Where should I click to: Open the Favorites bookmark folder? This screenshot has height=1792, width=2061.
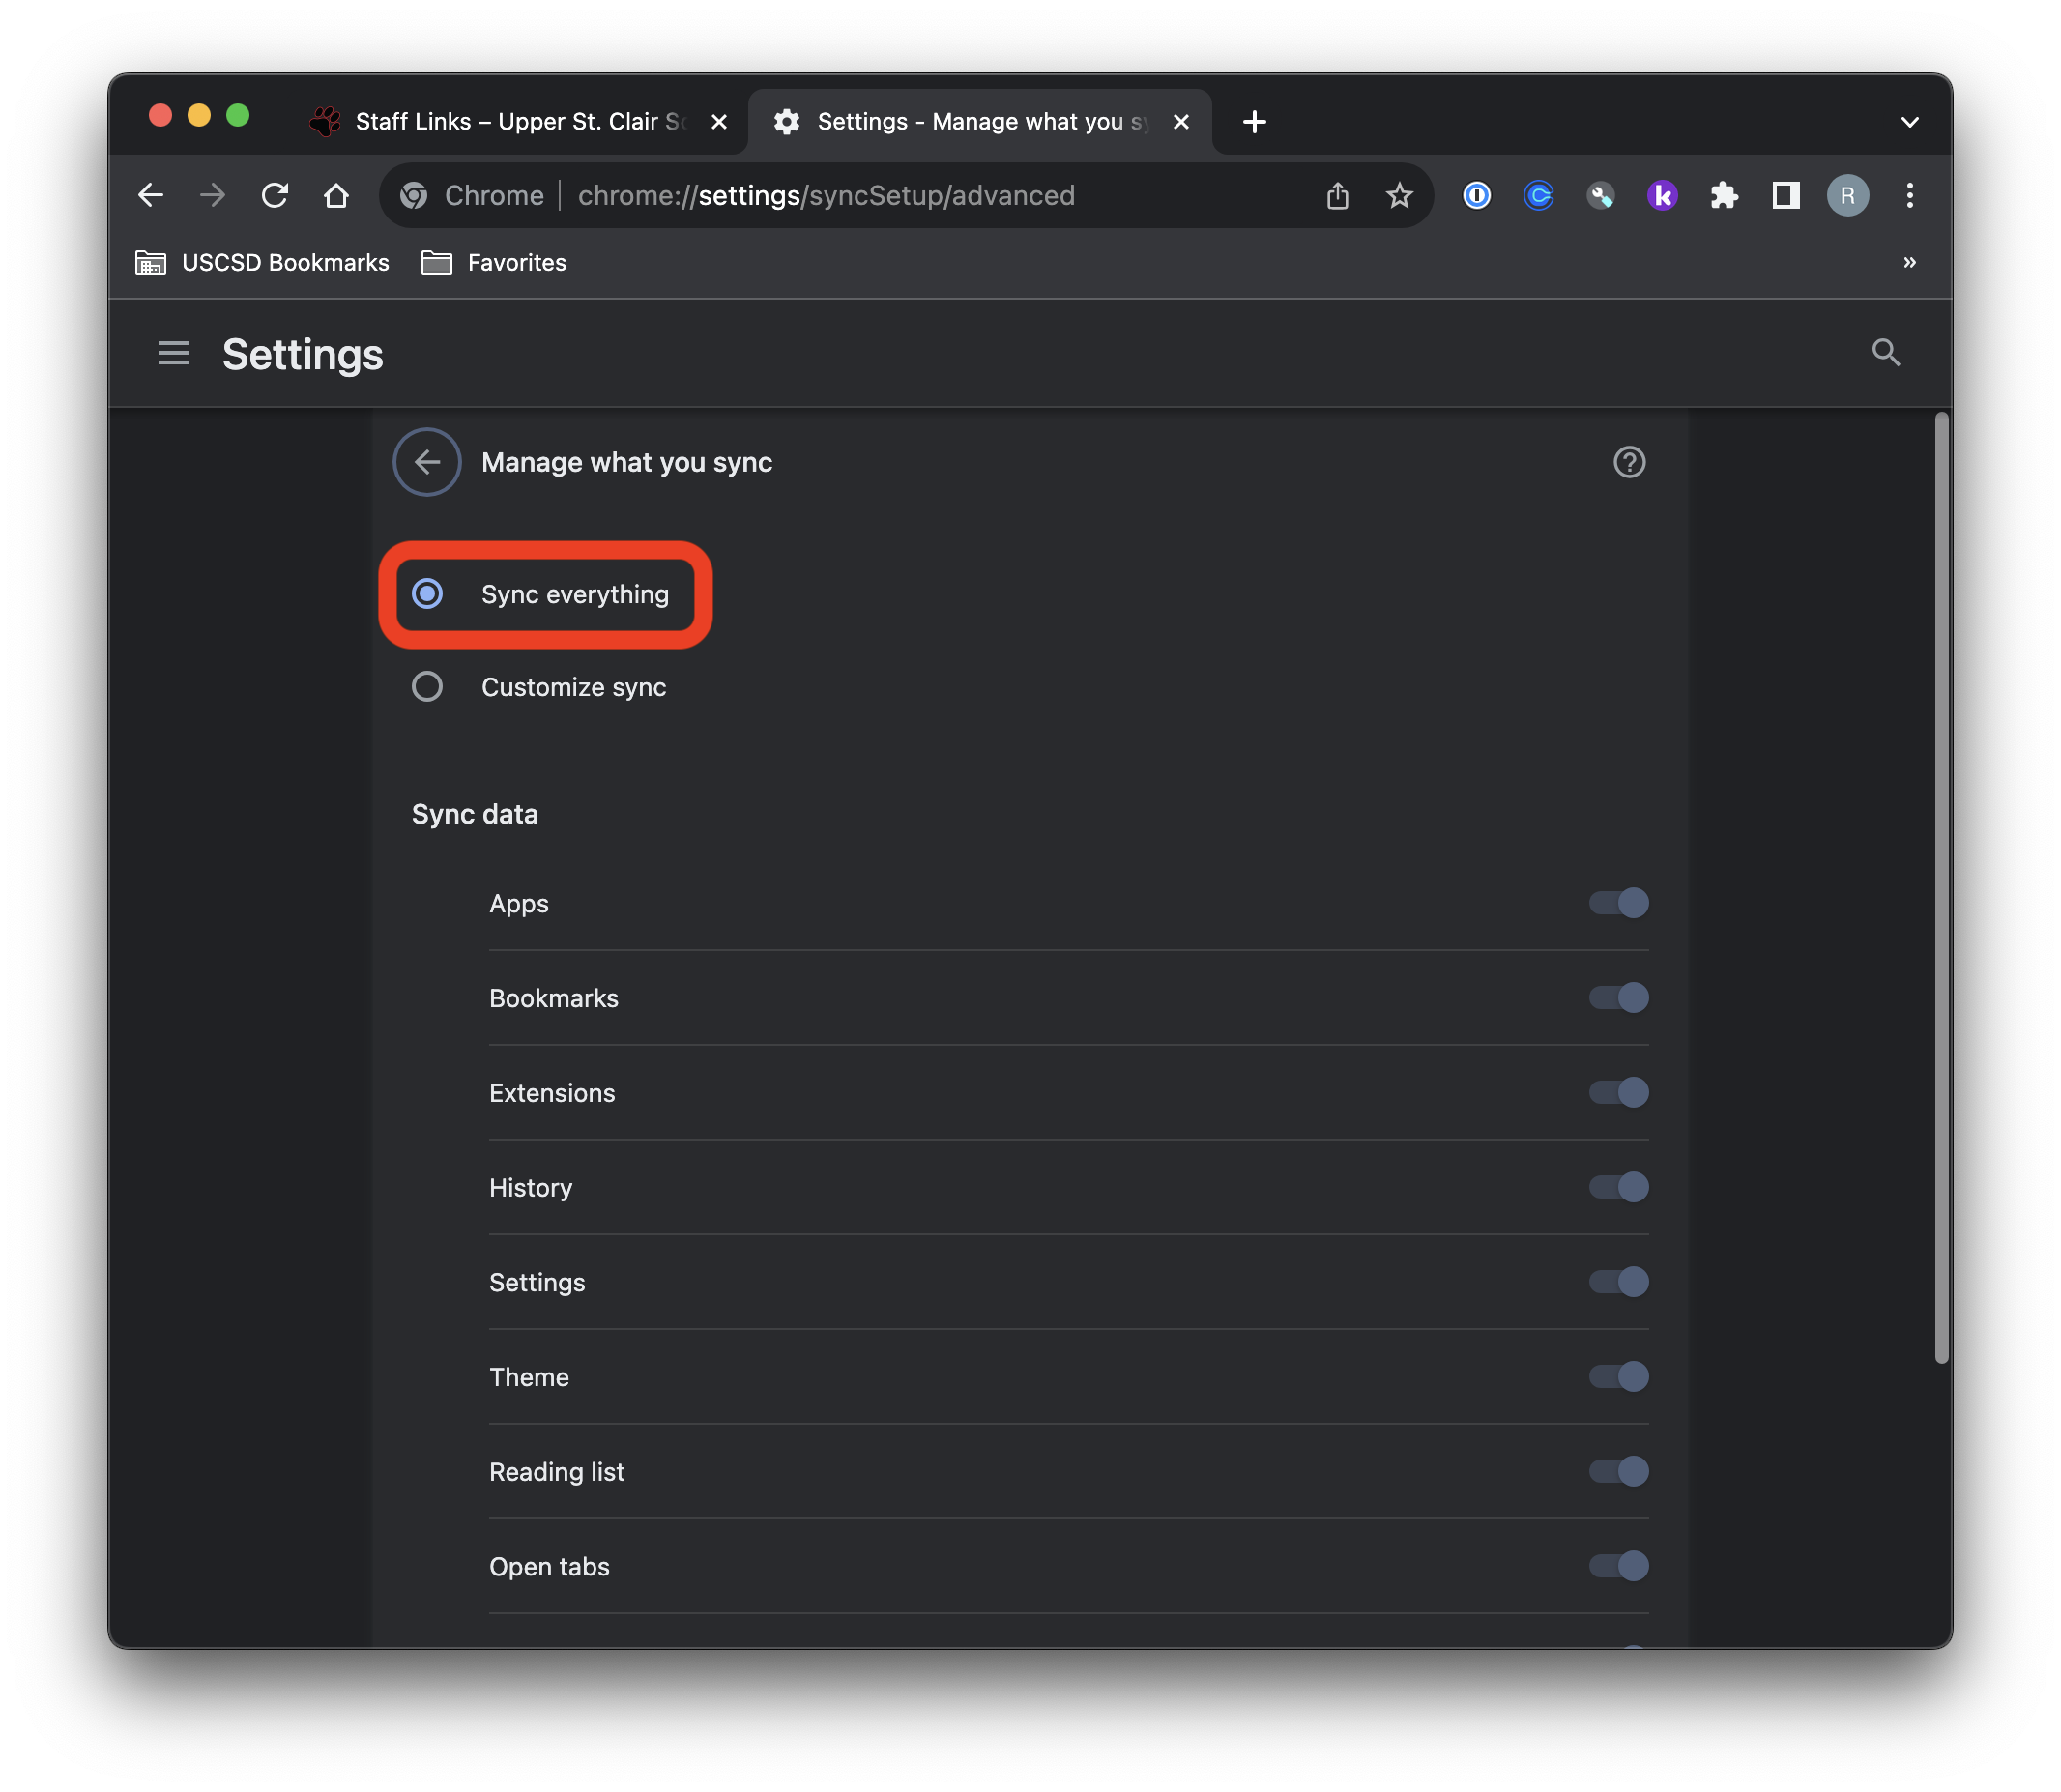[x=494, y=262]
